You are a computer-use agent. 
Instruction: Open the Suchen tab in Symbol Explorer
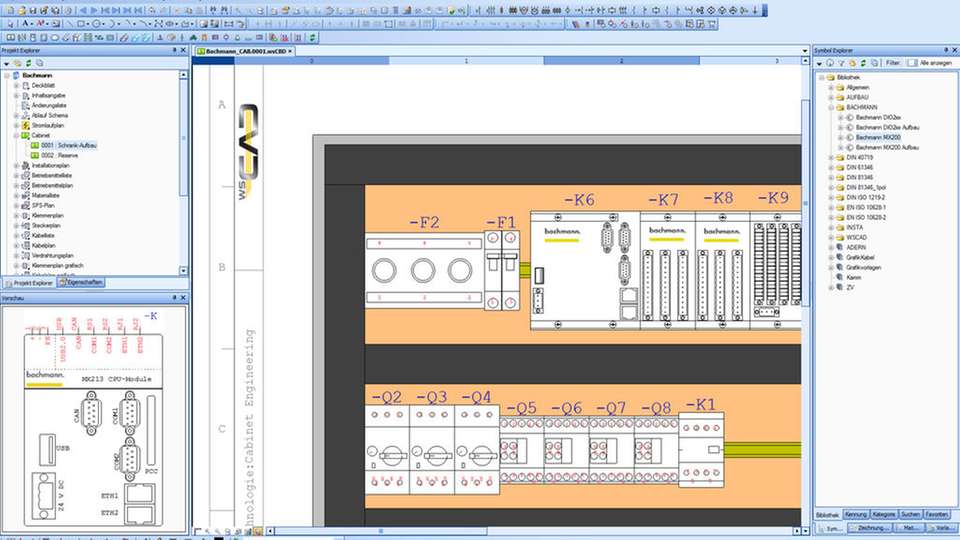click(x=910, y=515)
